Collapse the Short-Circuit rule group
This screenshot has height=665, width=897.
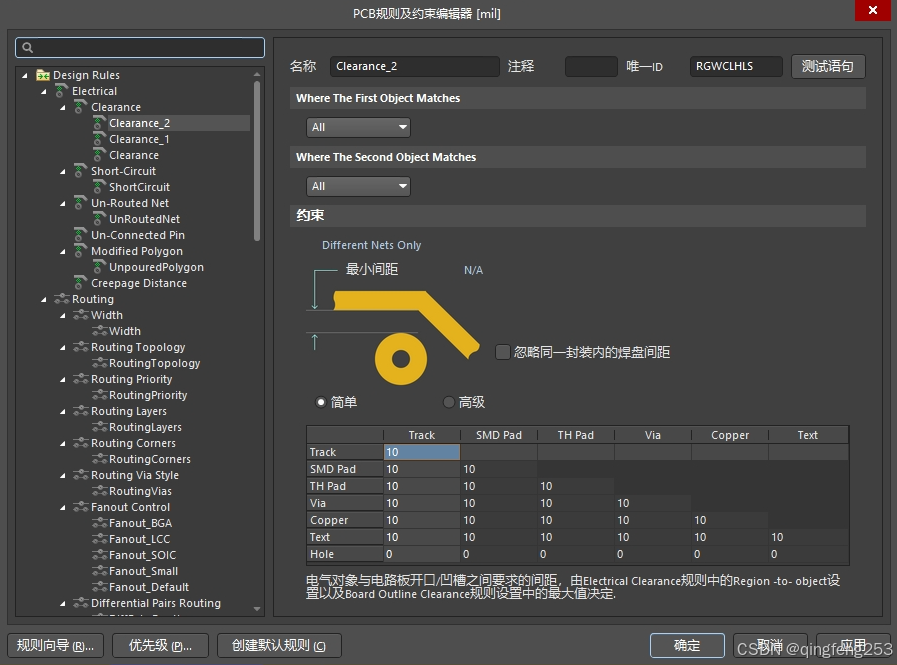point(62,171)
